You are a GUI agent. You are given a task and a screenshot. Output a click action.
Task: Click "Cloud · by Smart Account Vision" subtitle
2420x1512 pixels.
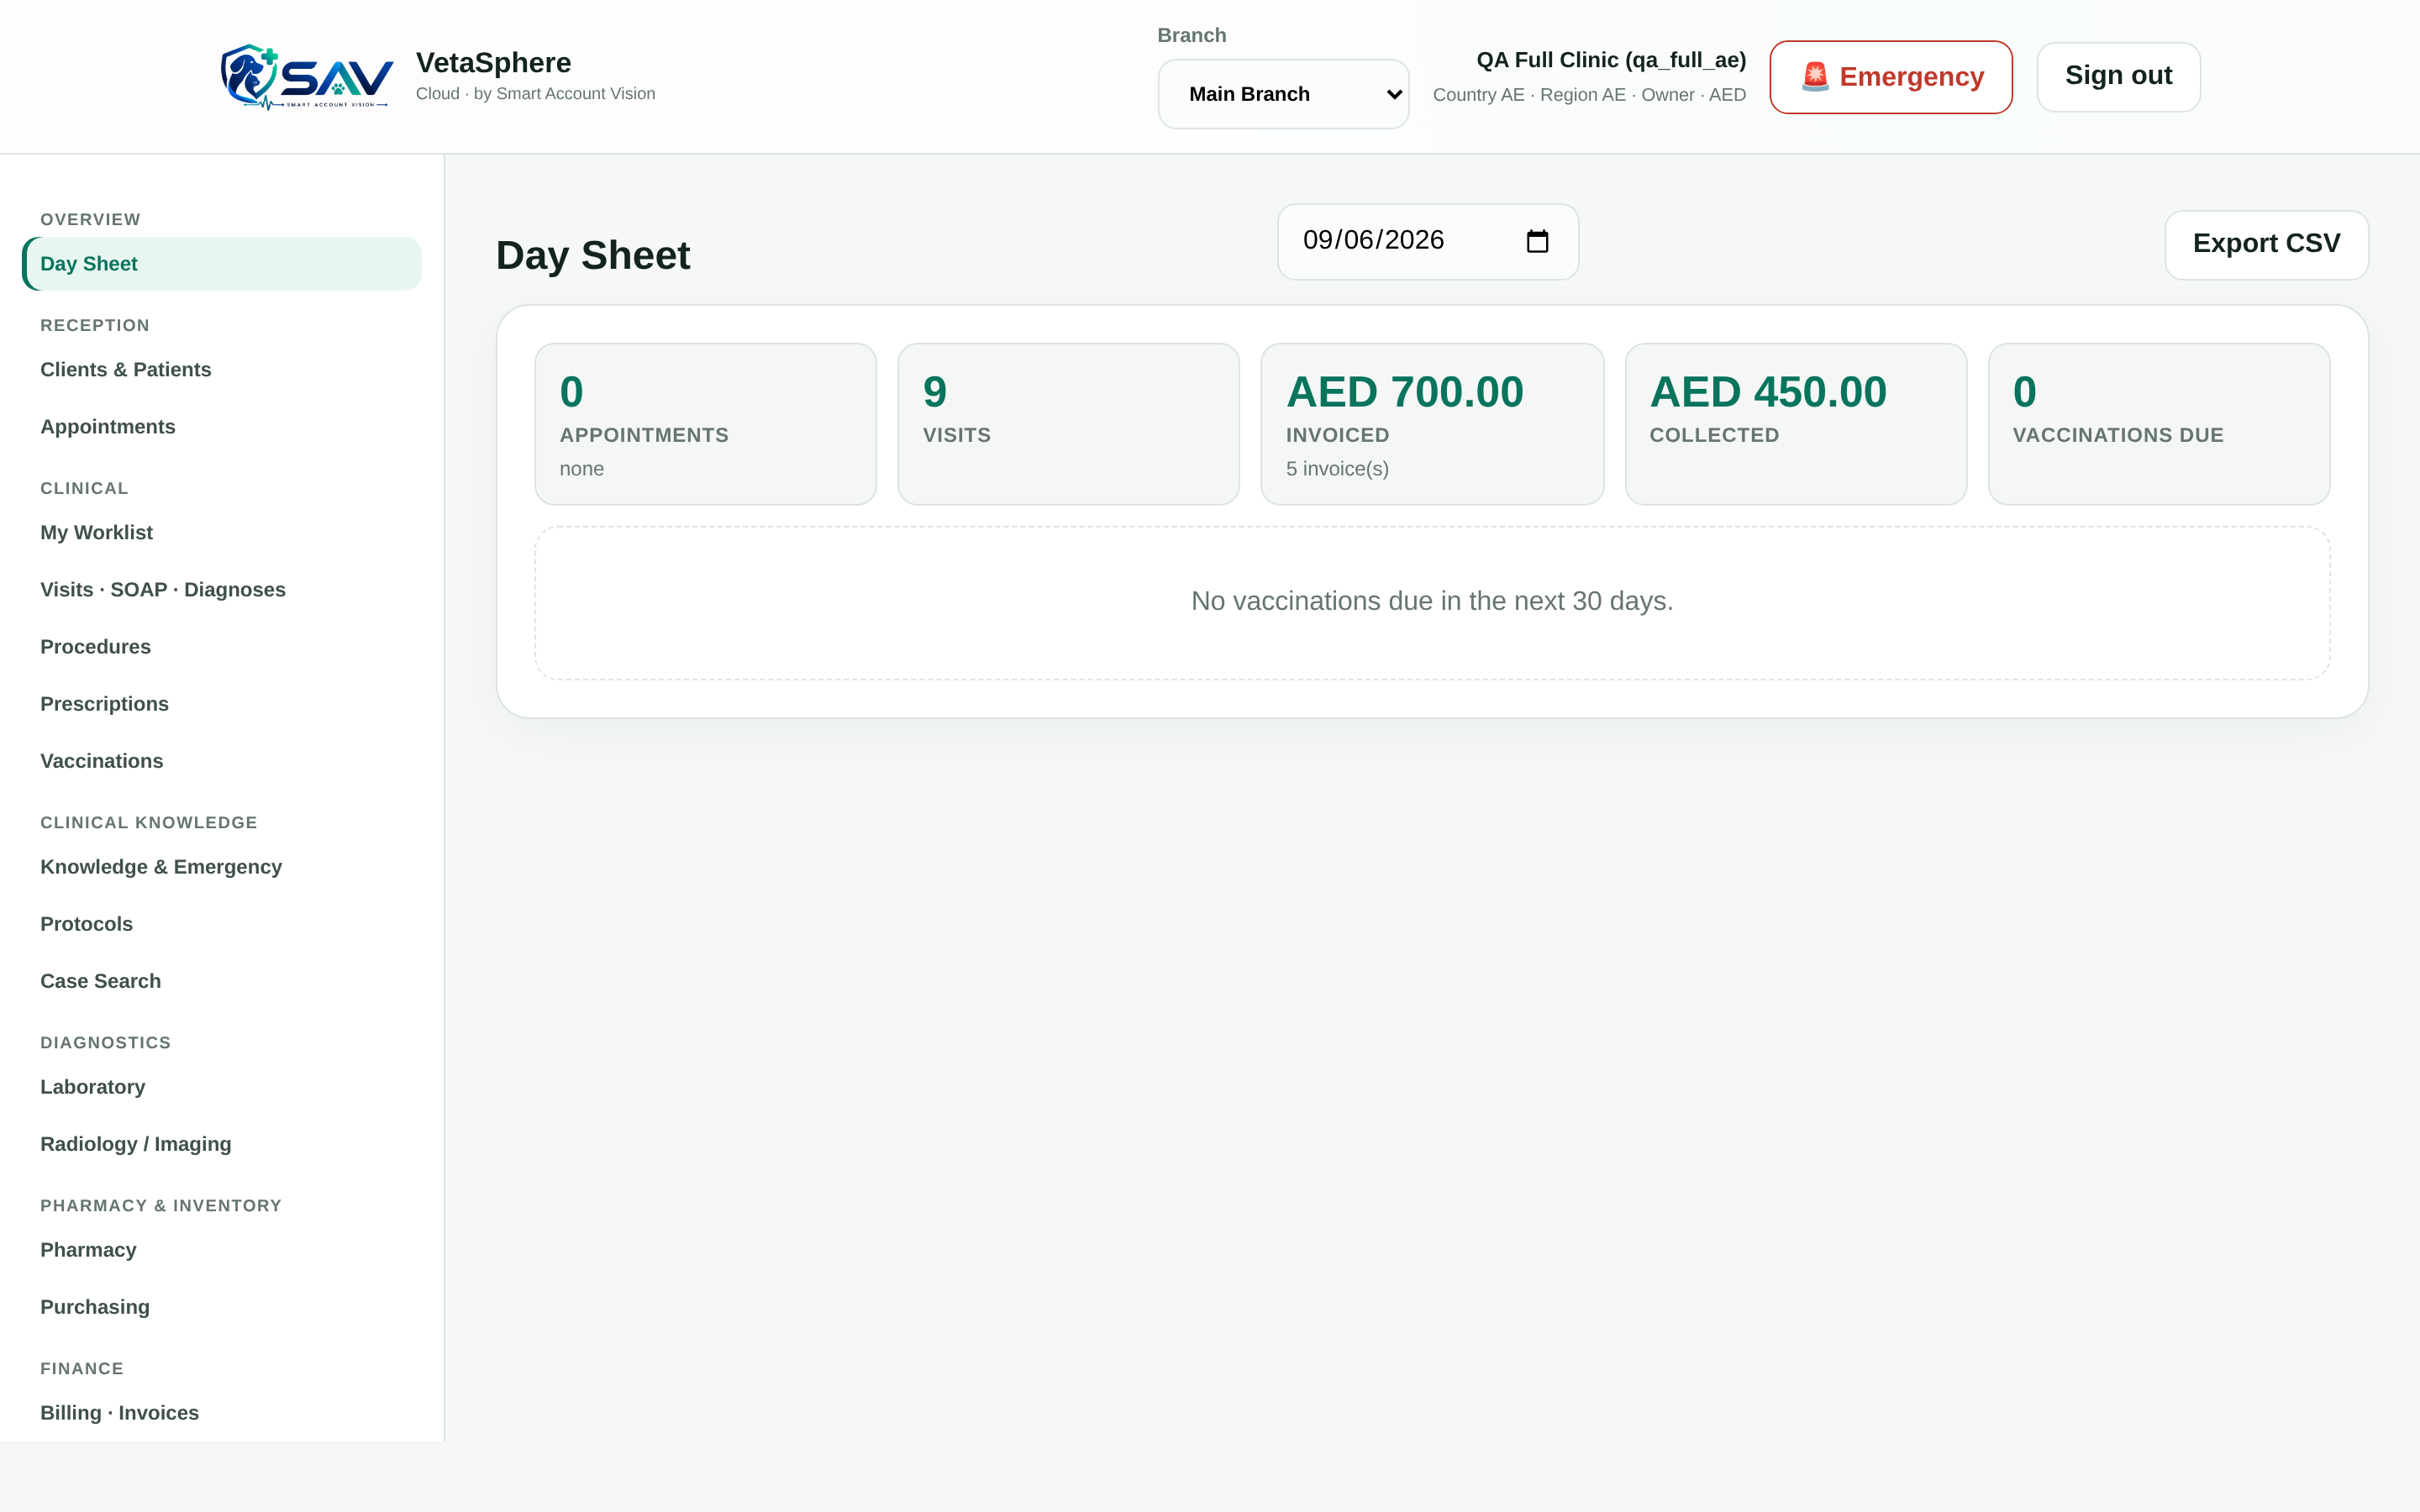pyautogui.click(x=535, y=94)
